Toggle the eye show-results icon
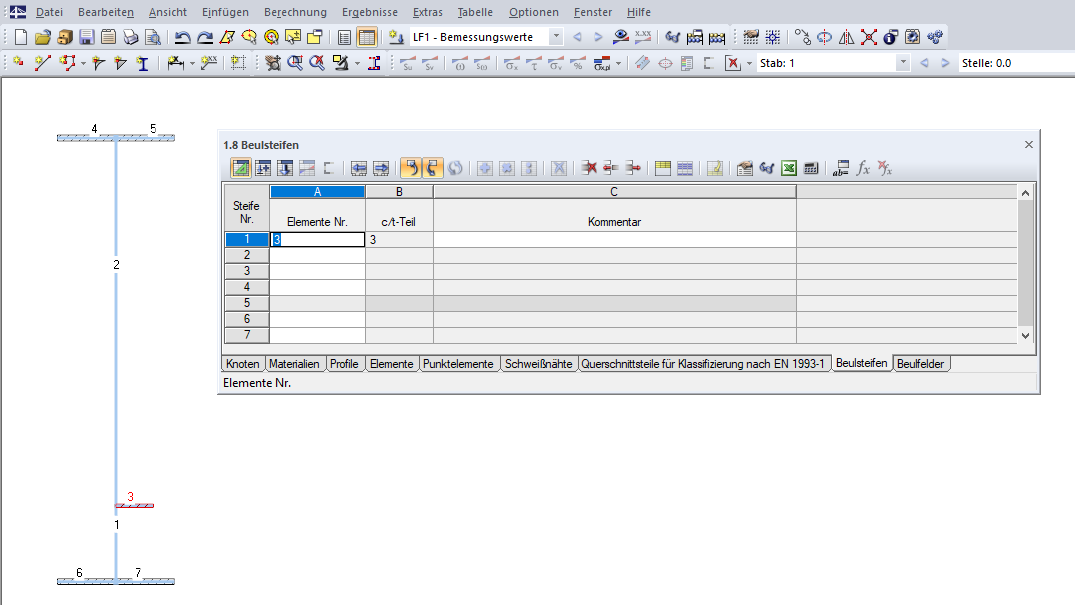 (621, 37)
